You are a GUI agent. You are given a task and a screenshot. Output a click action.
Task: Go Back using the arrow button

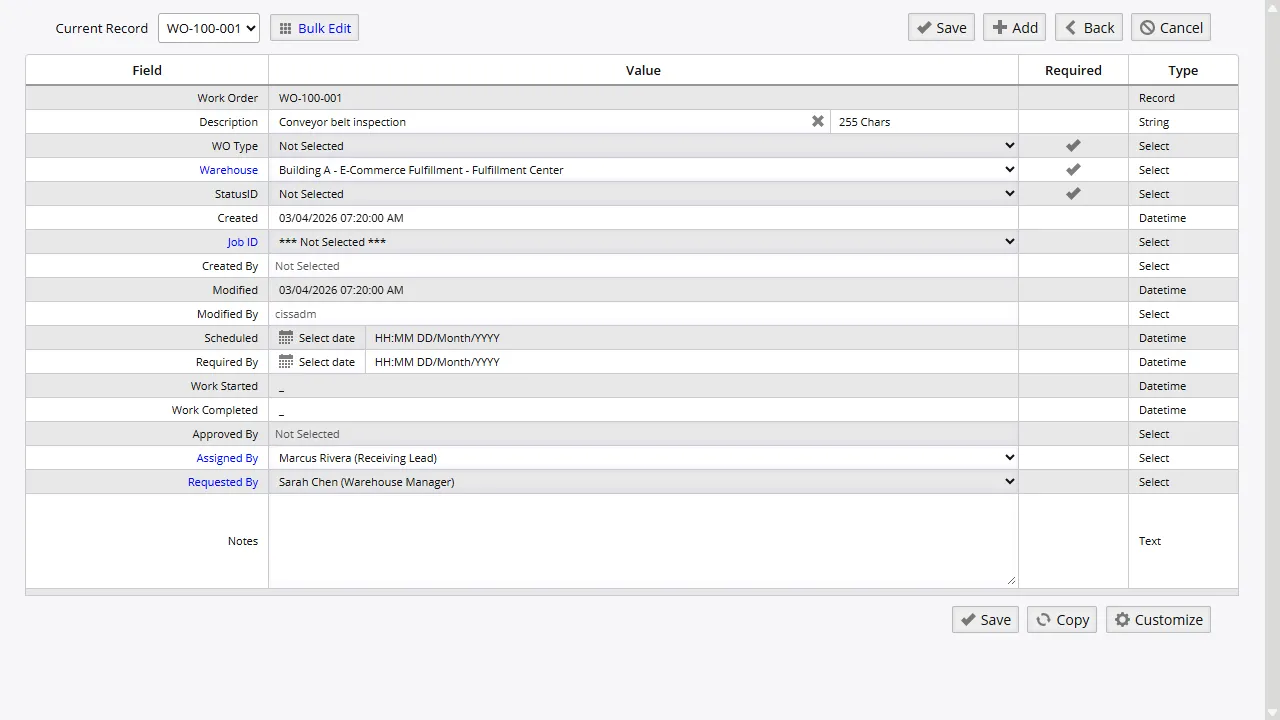(1088, 27)
